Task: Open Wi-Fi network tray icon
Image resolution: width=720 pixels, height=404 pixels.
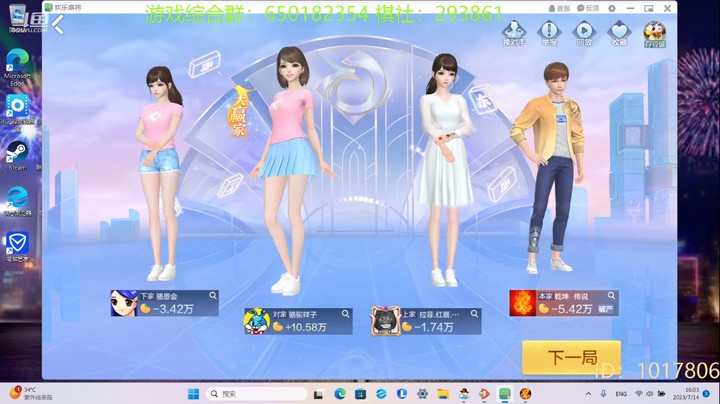Action: (x=639, y=394)
